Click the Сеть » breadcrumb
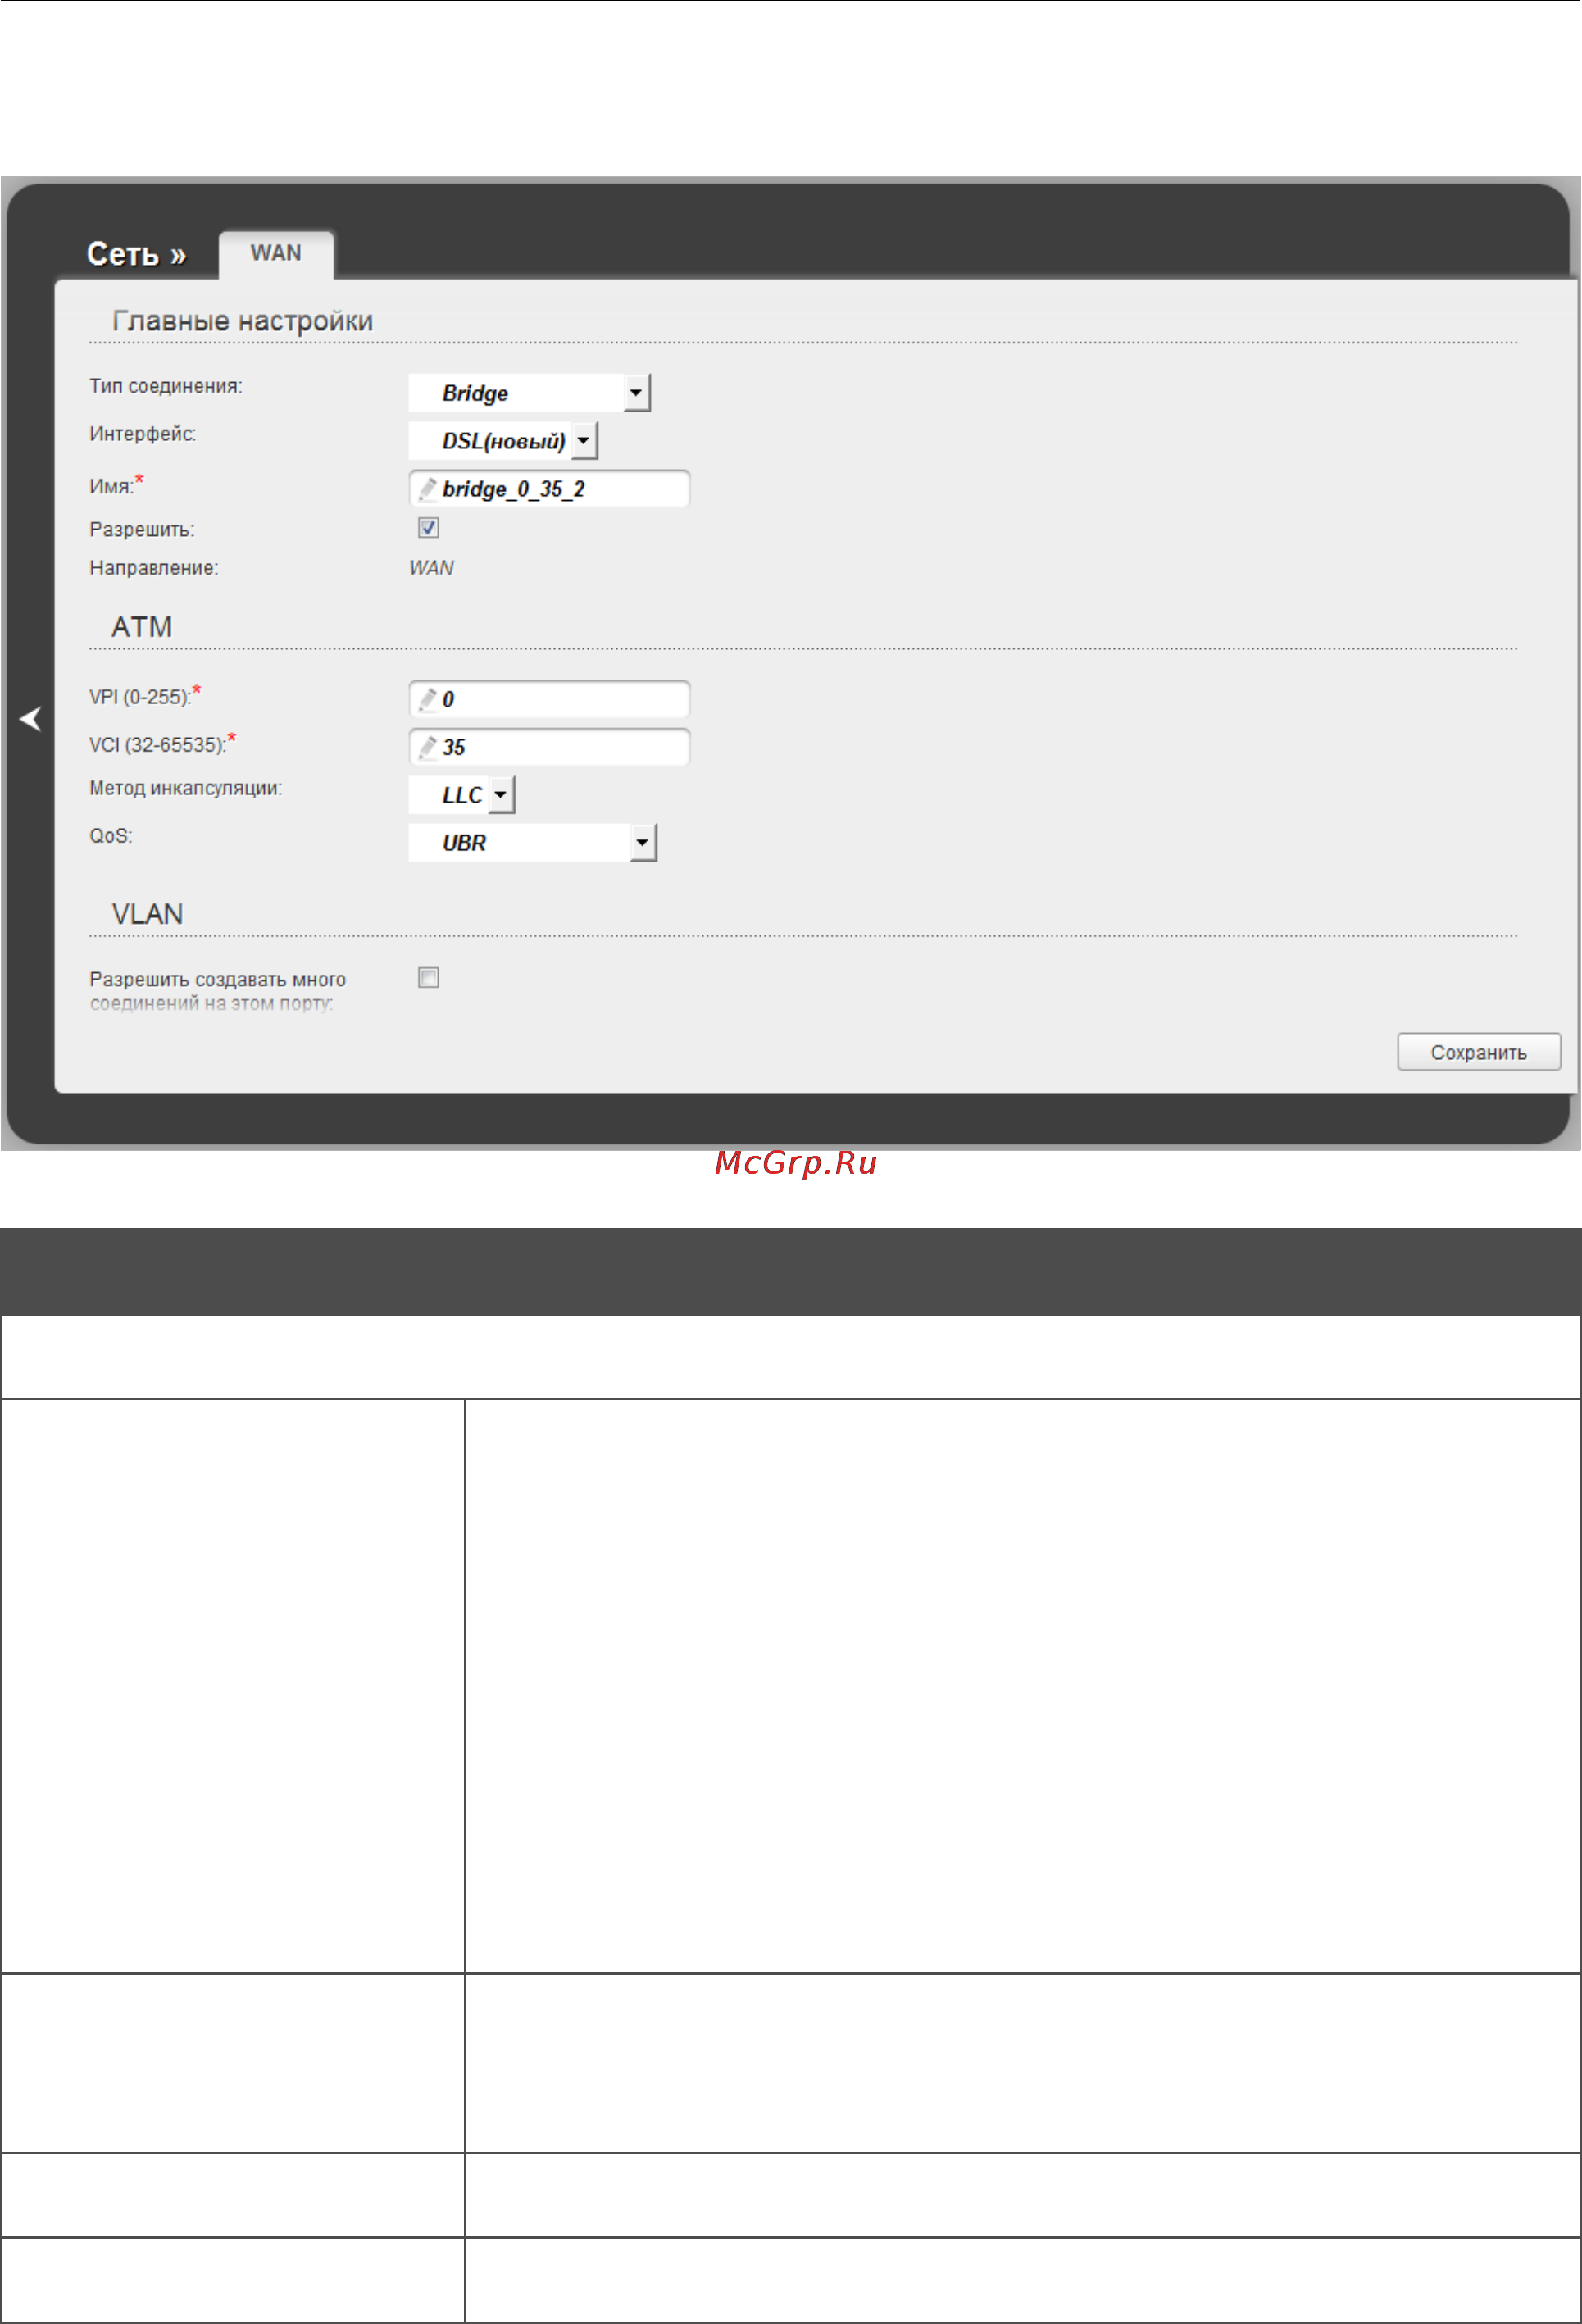1582x2324 pixels. tap(136, 254)
